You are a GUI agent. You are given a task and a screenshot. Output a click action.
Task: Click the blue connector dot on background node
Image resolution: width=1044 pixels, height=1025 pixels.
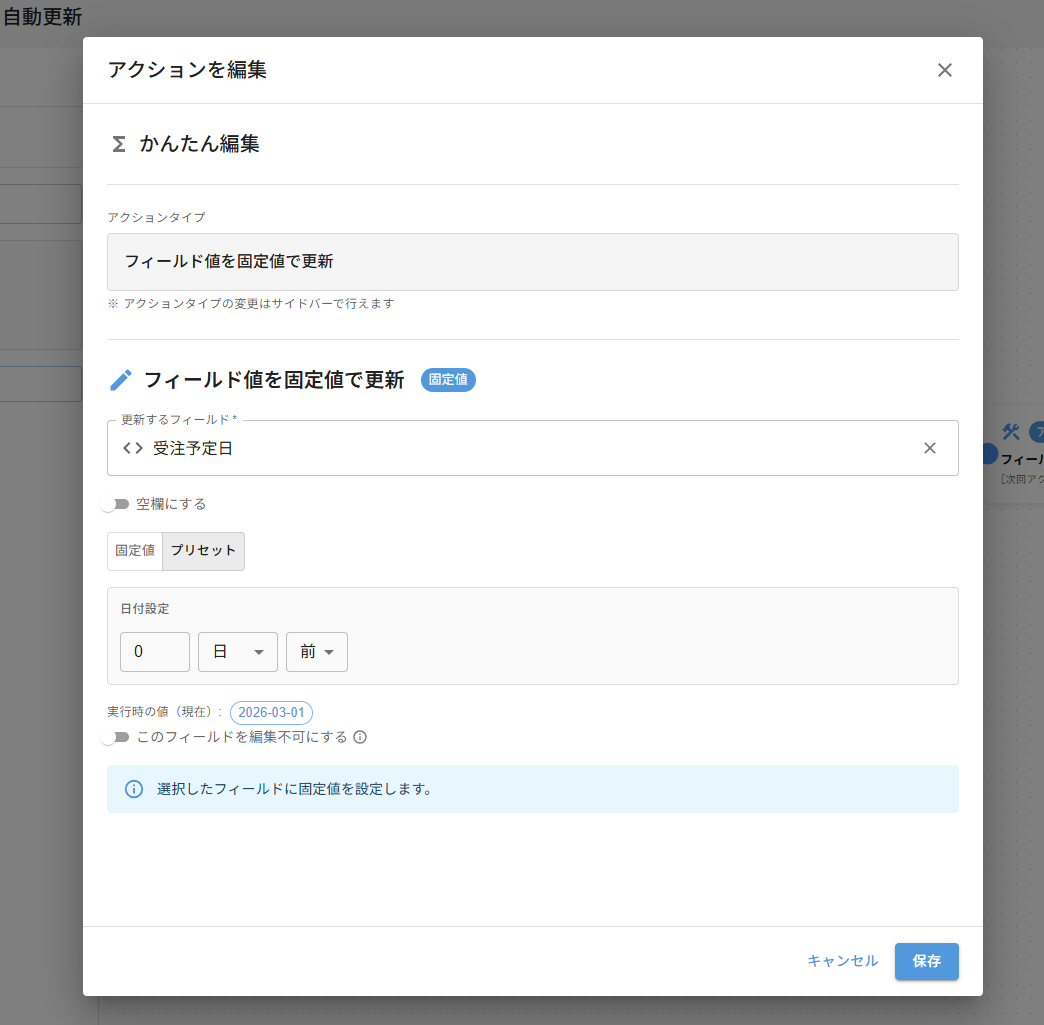coord(989,454)
